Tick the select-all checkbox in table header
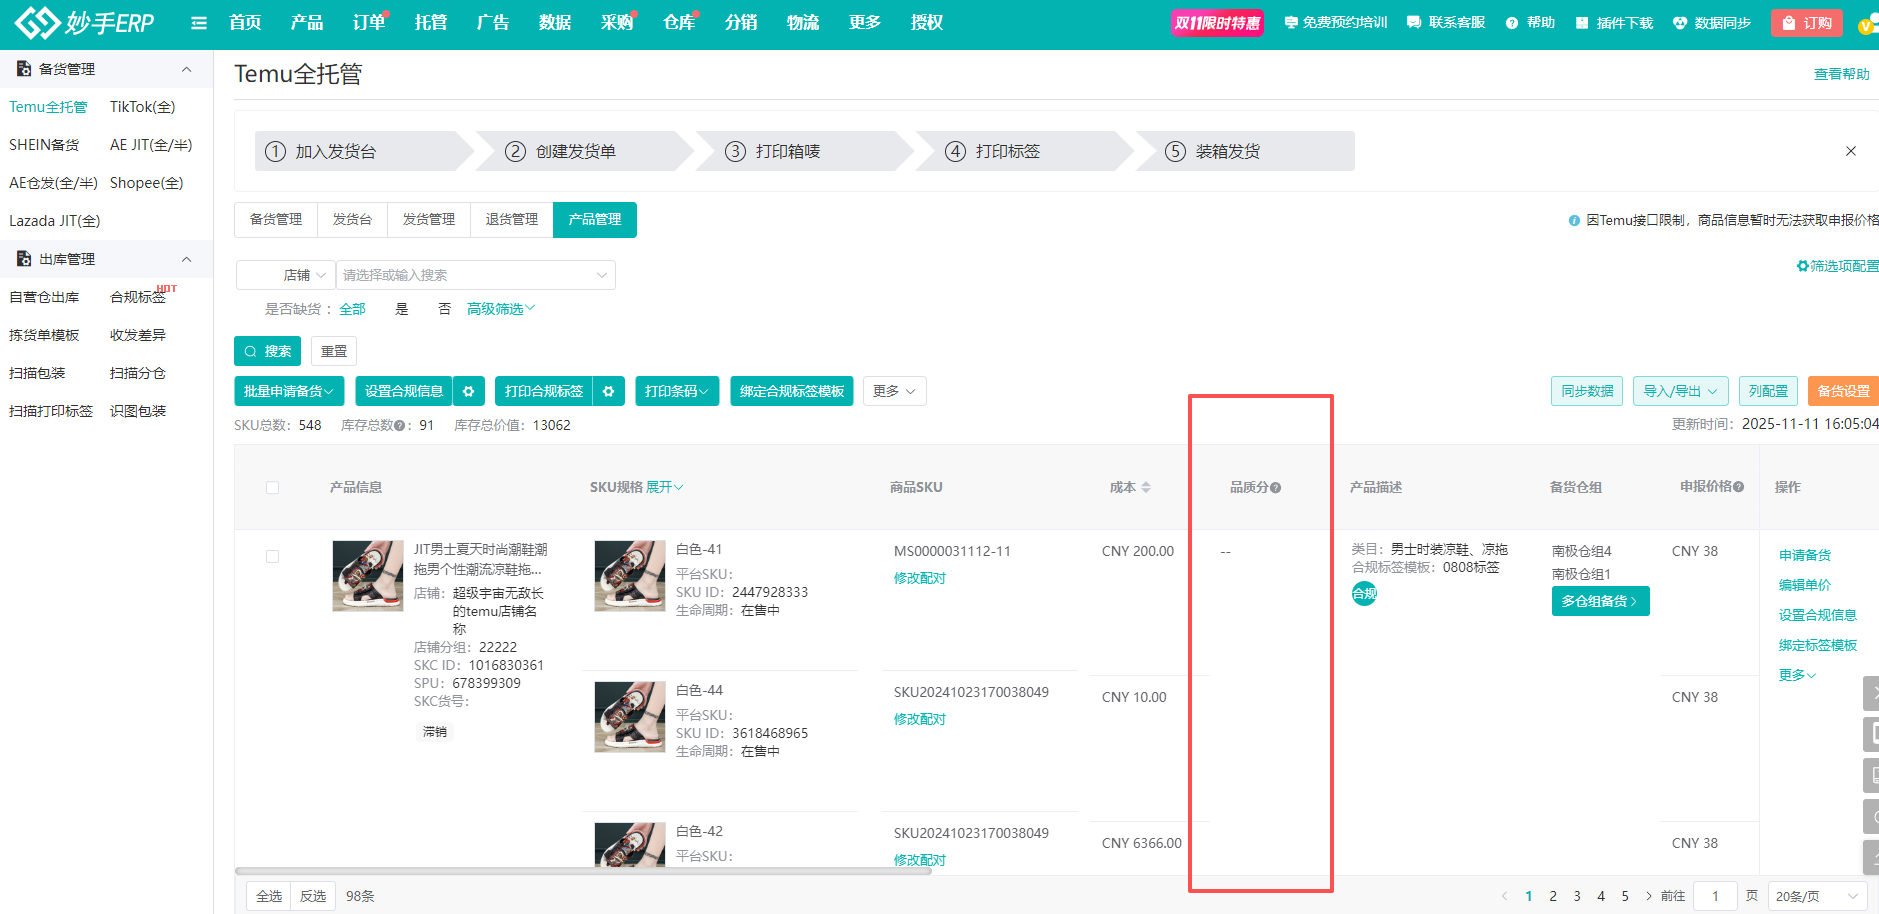Viewport: 1879px width, 914px height. (x=272, y=488)
